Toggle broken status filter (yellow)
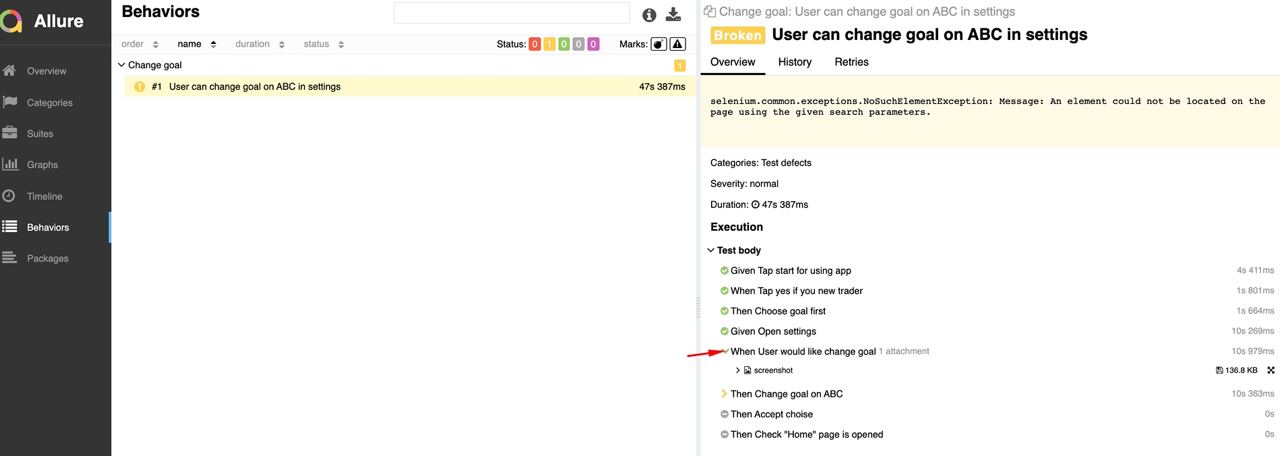1280x456 pixels. (x=549, y=44)
